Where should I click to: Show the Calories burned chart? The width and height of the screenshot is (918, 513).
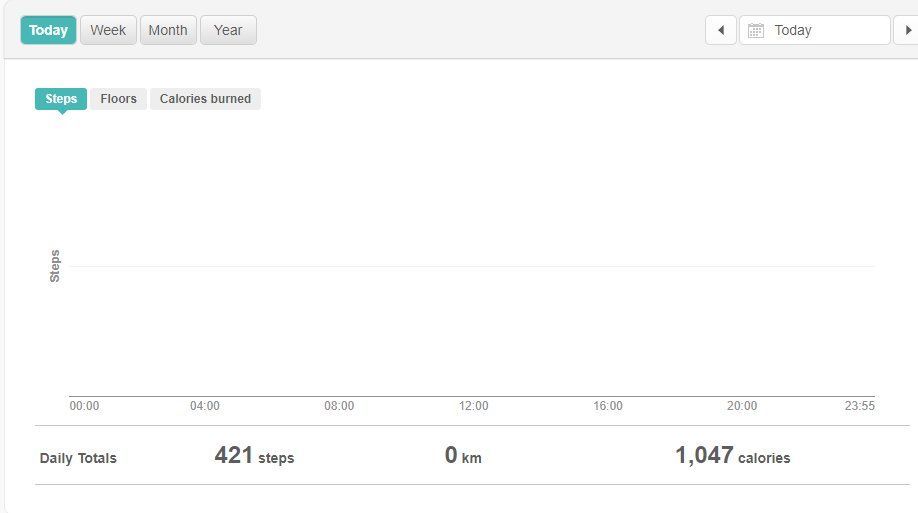pyautogui.click(x=205, y=99)
